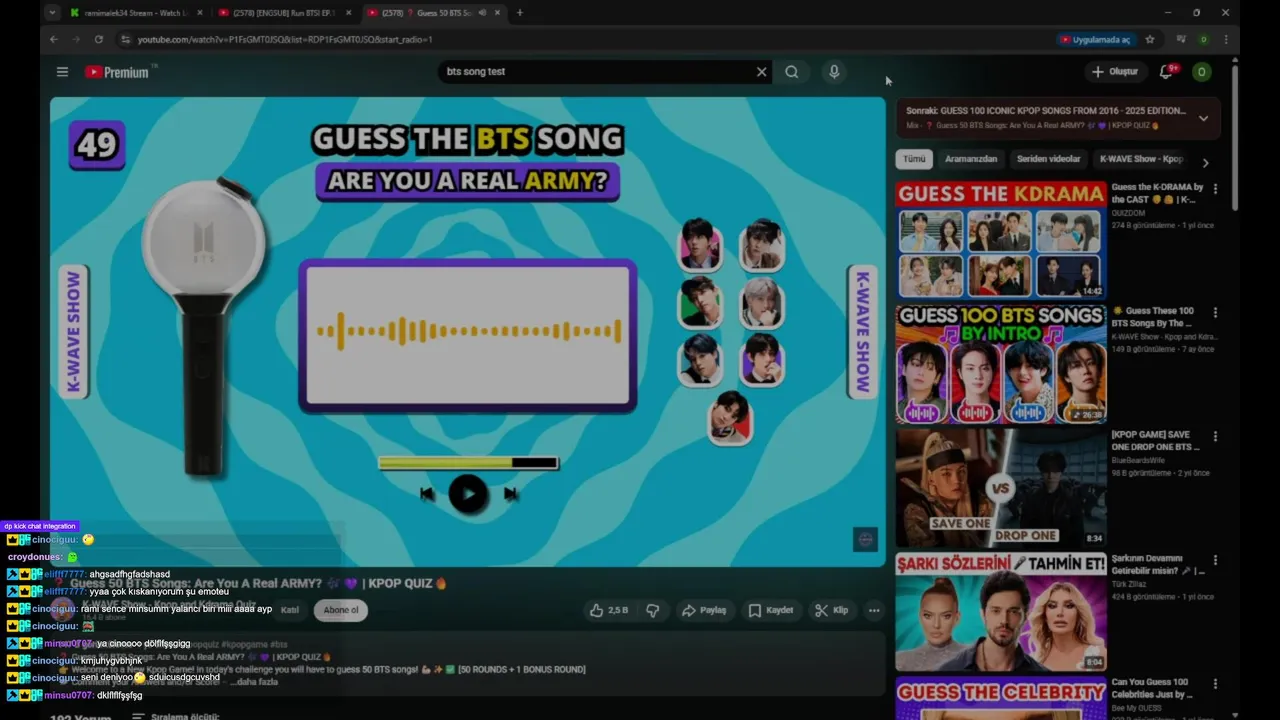Open the video more actions menu
Screen dimensions: 1280x720
pyautogui.click(x=874, y=610)
